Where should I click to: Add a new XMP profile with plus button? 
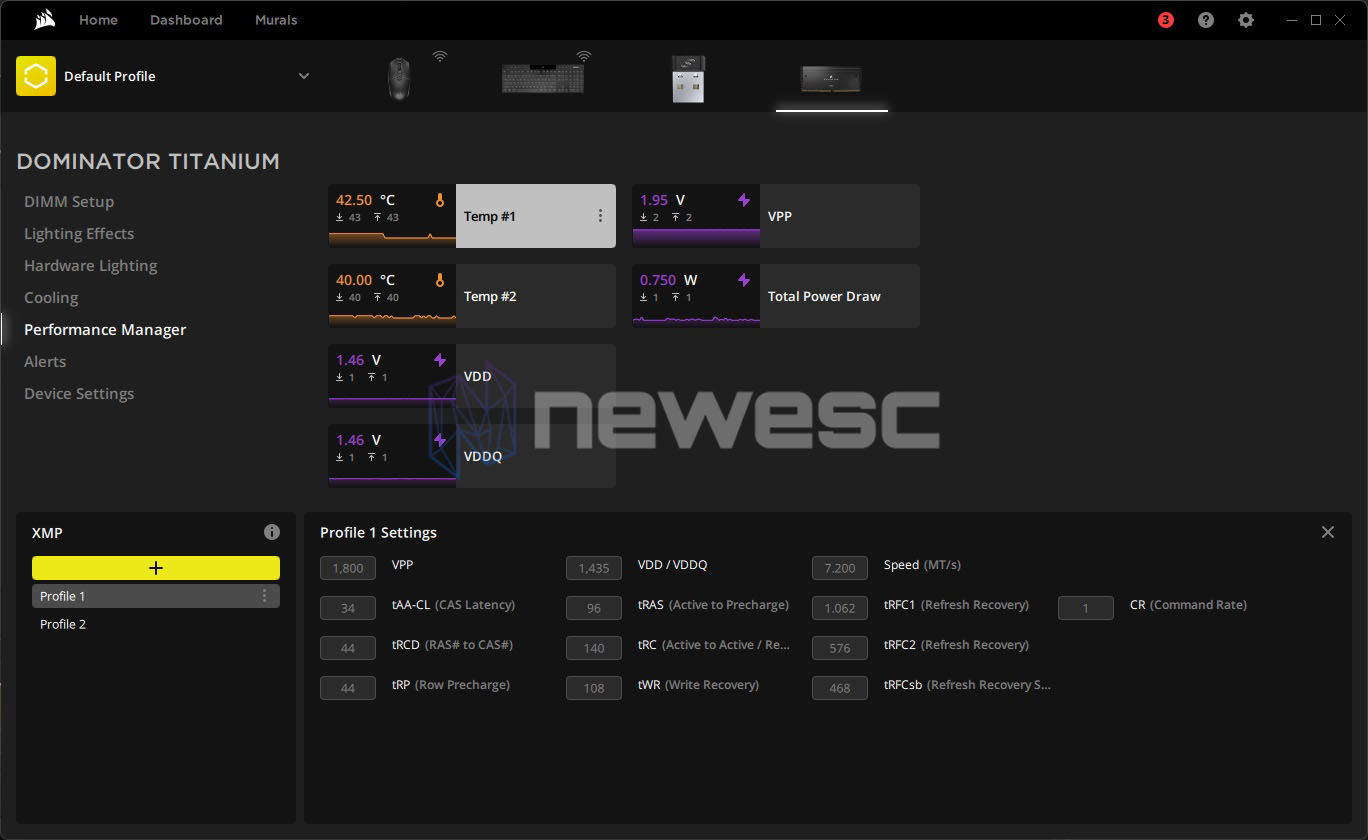coord(156,568)
